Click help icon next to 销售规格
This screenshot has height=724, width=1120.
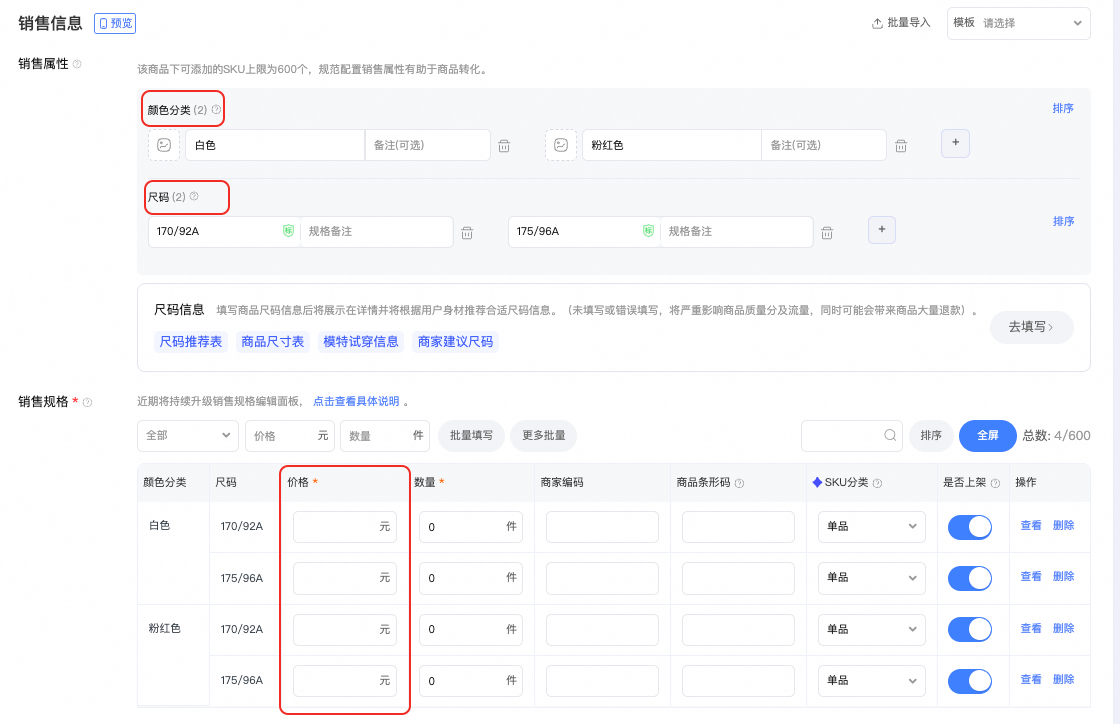87,403
